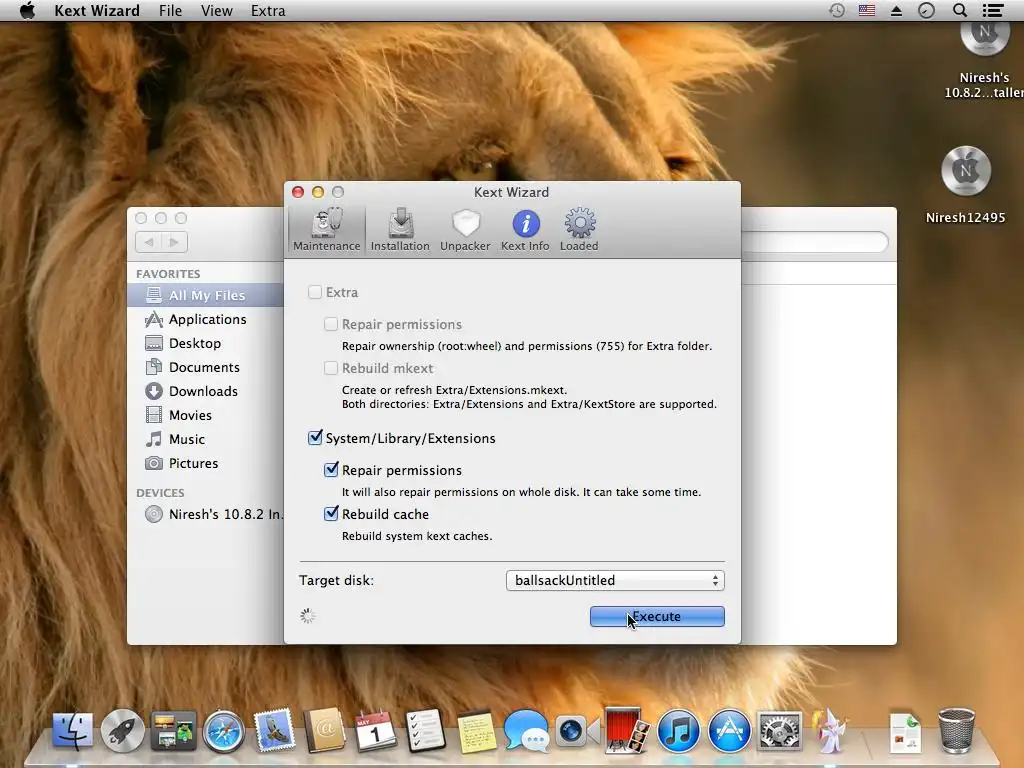
Task: Open Mail from the Dock
Action: pos(274,730)
